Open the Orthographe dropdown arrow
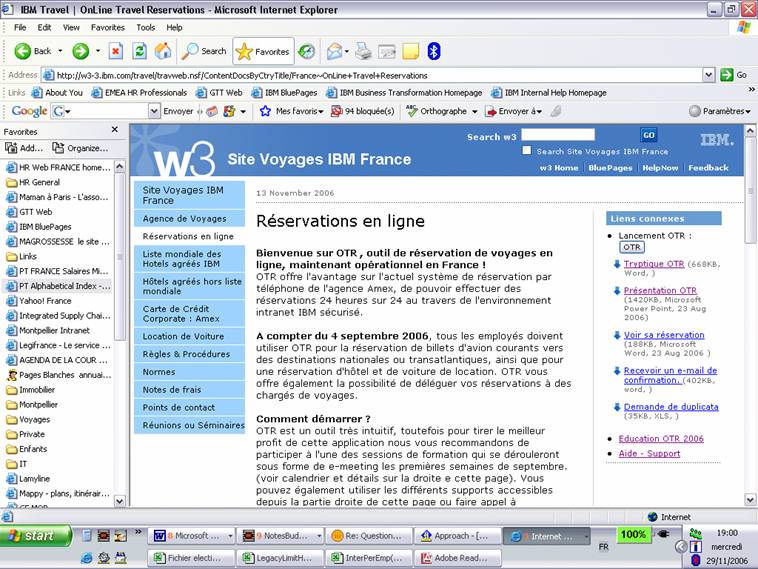758x569 pixels. pos(475,112)
